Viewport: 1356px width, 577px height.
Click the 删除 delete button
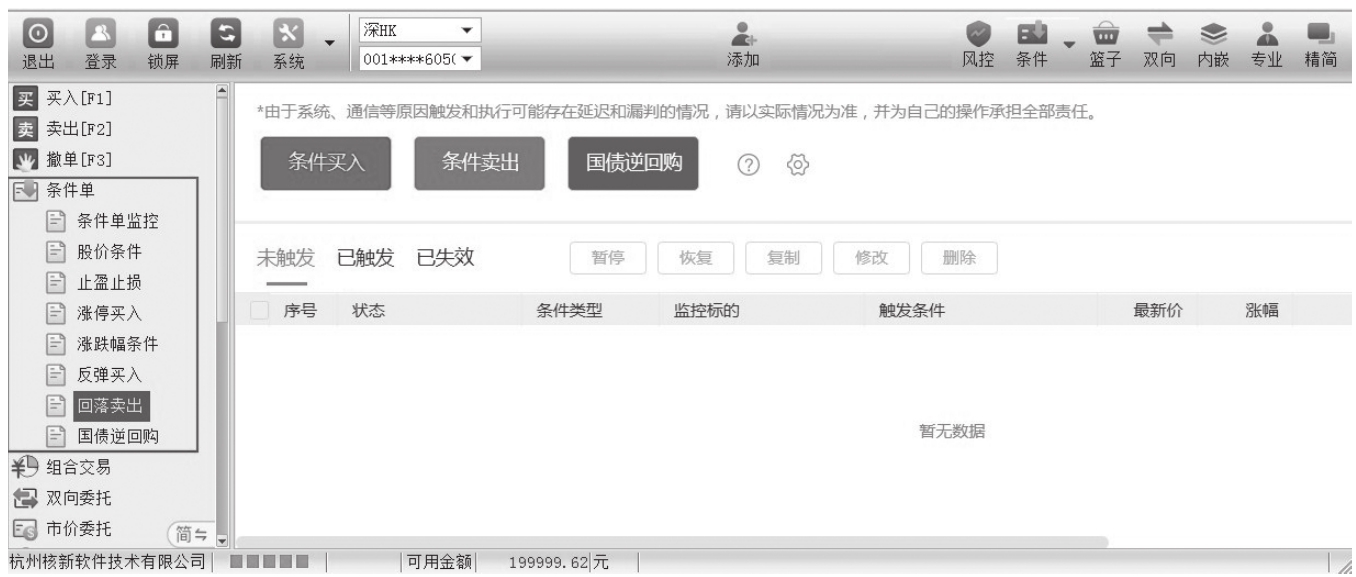tap(957, 258)
